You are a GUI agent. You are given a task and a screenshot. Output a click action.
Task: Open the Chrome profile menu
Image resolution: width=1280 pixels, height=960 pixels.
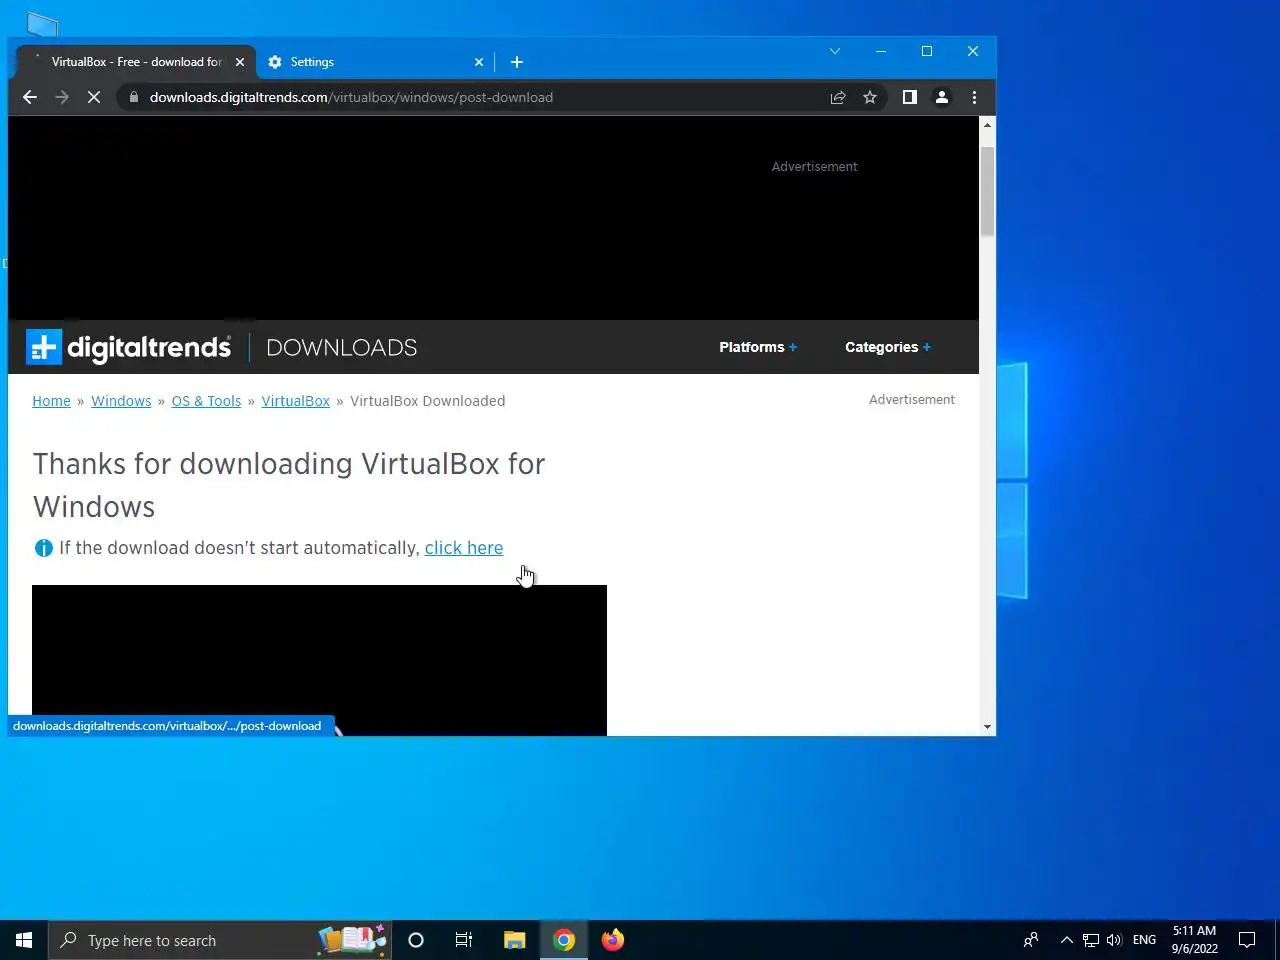[942, 97]
